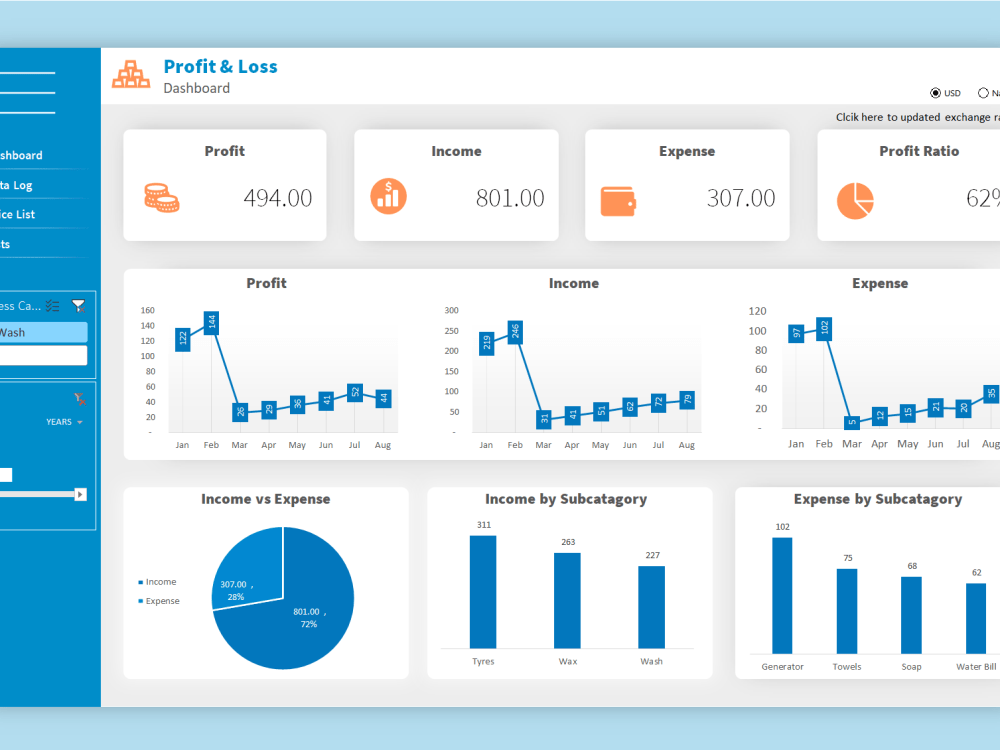Click the Tyres bar in income chart
The height and width of the screenshot is (750, 1000).
click(x=483, y=592)
